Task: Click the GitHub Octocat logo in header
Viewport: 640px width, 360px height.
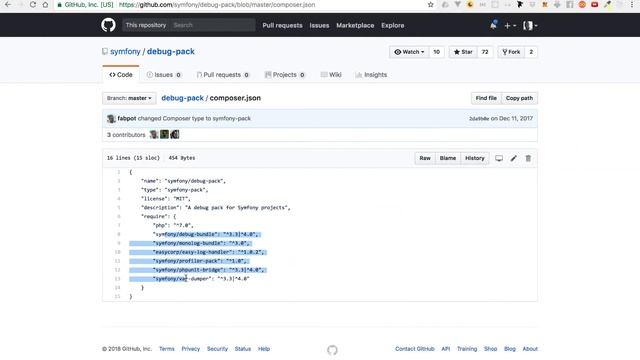Action: tap(108, 25)
